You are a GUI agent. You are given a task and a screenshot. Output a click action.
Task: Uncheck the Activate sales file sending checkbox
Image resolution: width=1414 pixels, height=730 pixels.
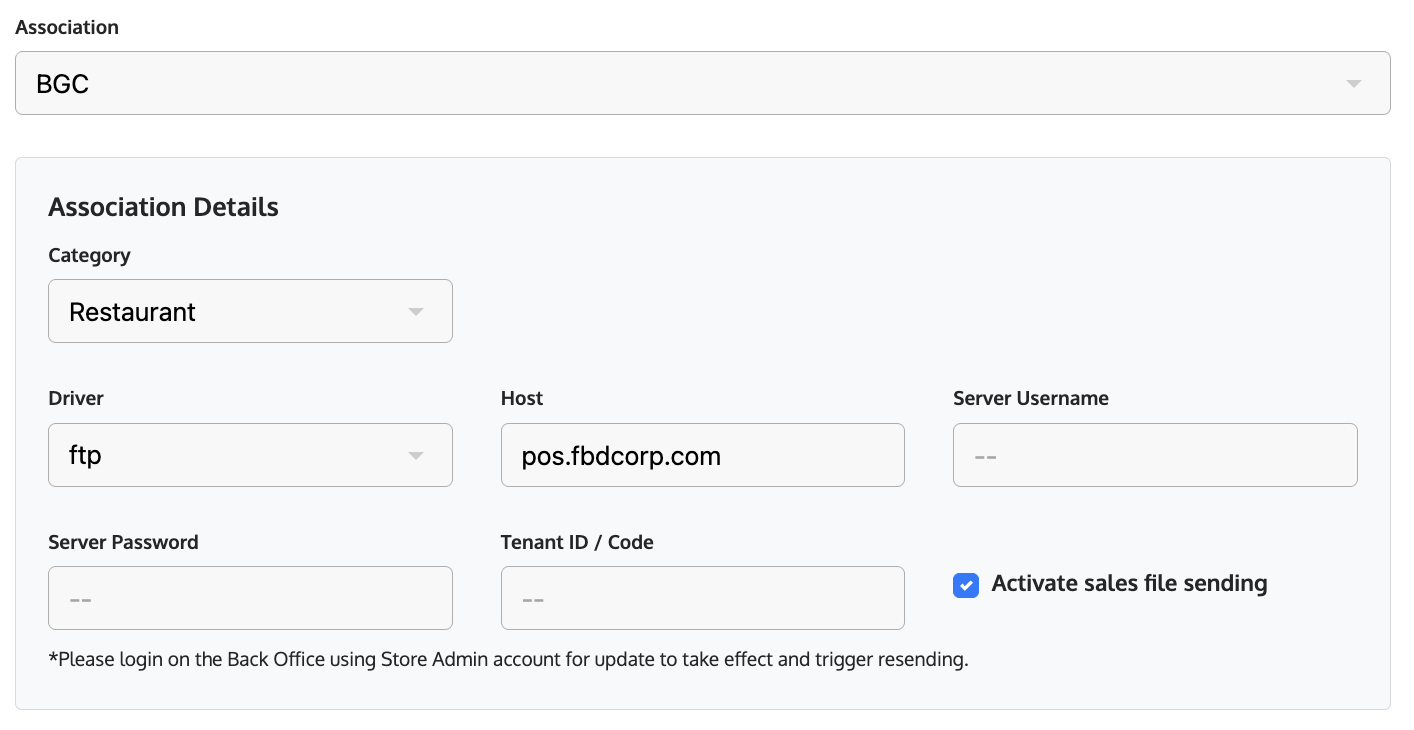pyautogui.click(x=965, y=585)
